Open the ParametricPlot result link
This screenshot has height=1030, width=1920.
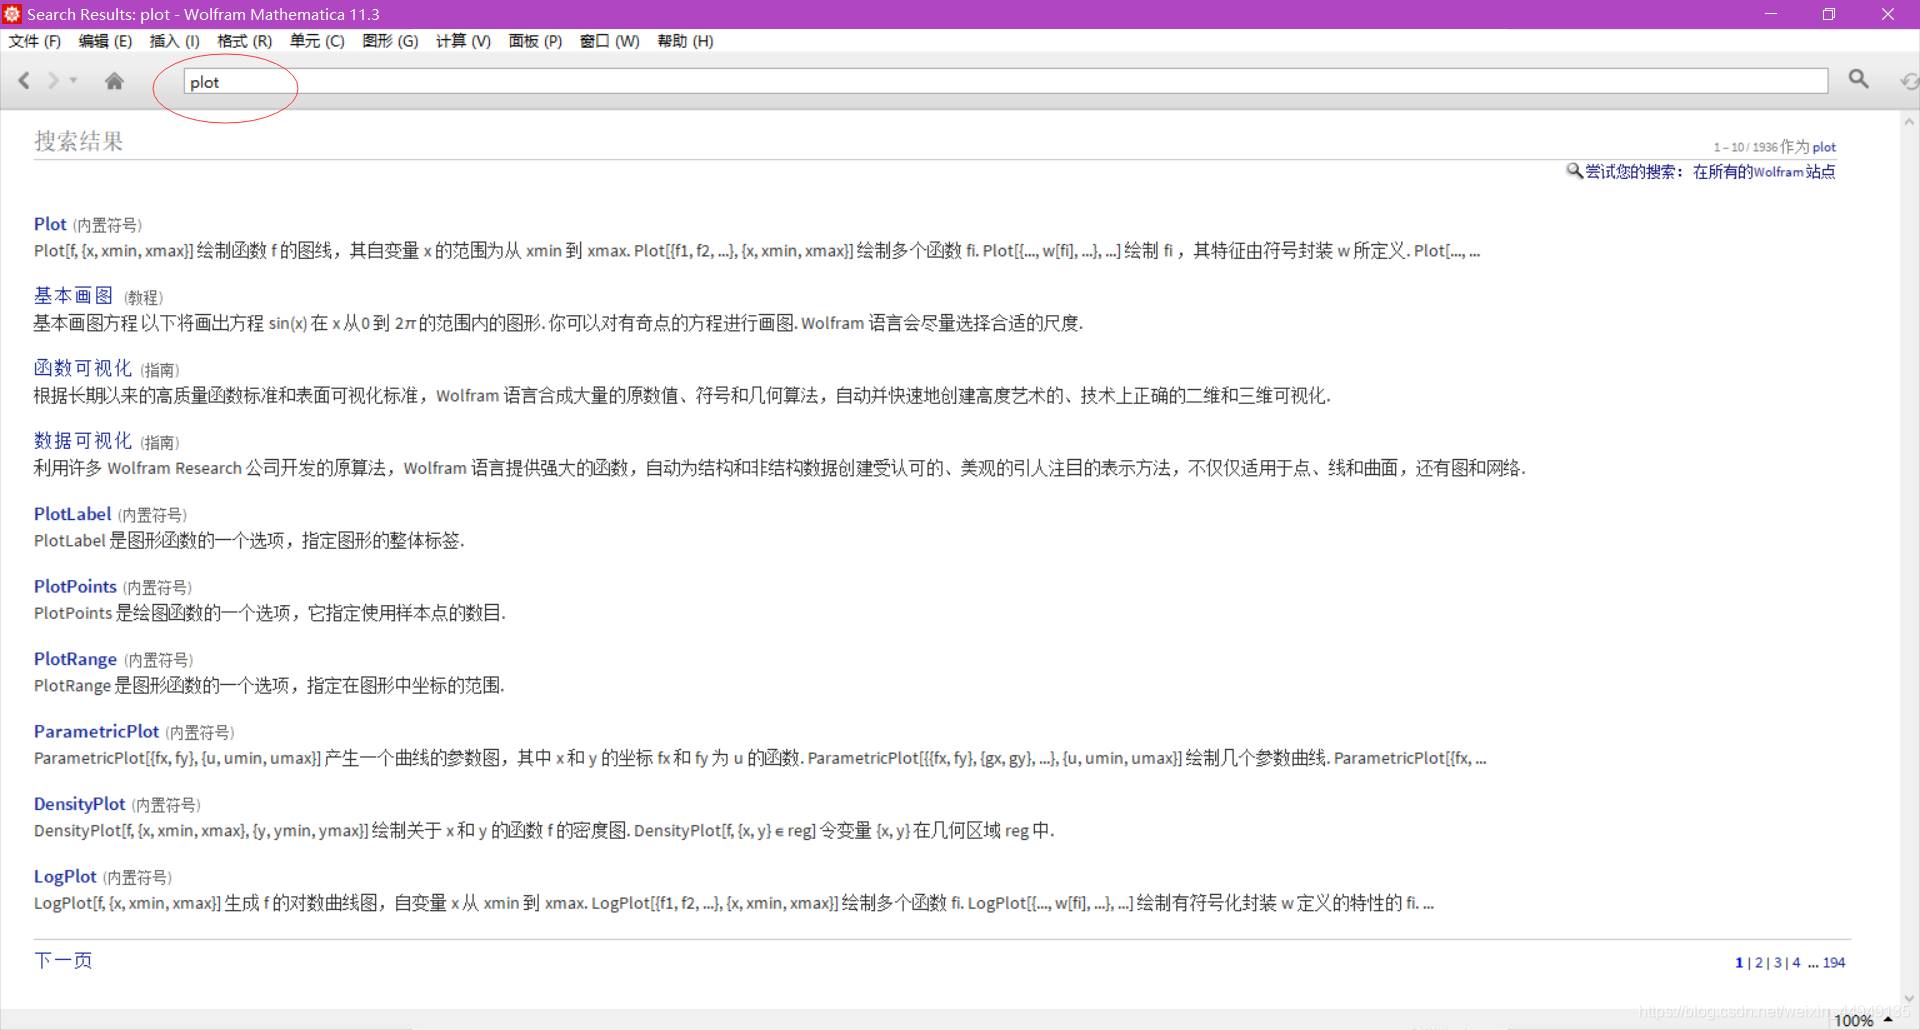click(96, 731)
